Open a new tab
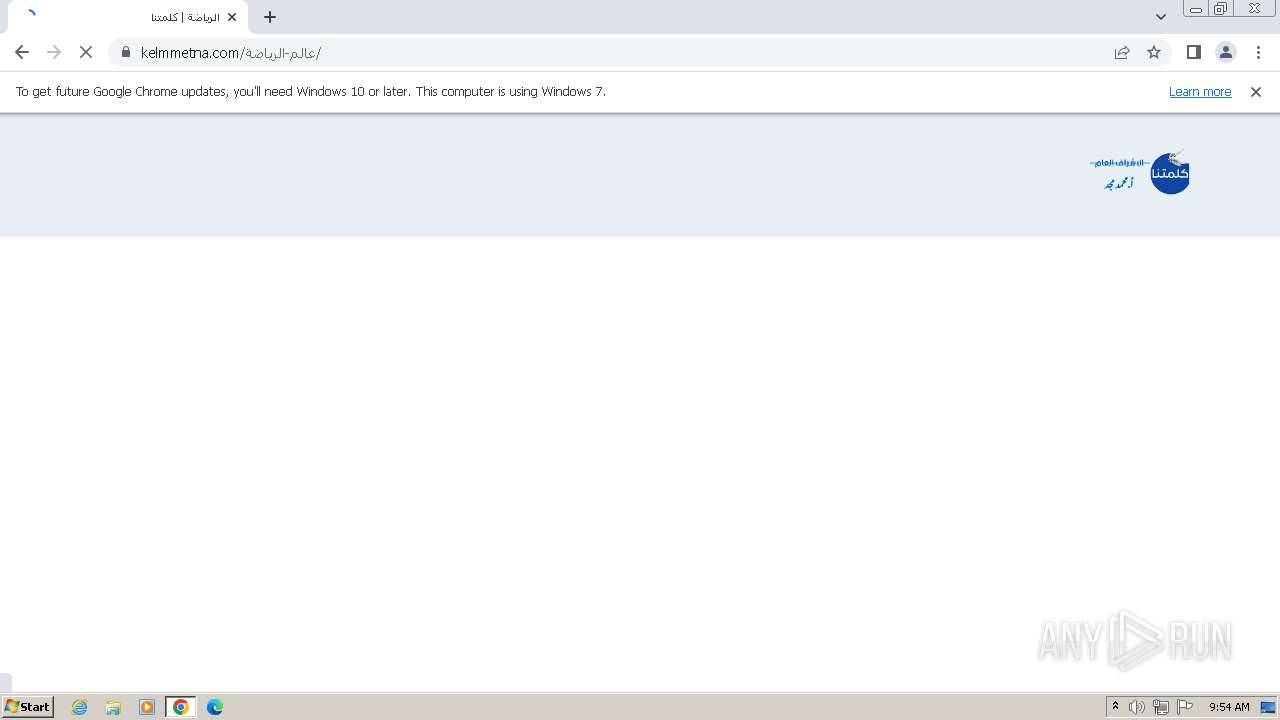The height and width of the screenshot is (720, 1280). point(270,17)
